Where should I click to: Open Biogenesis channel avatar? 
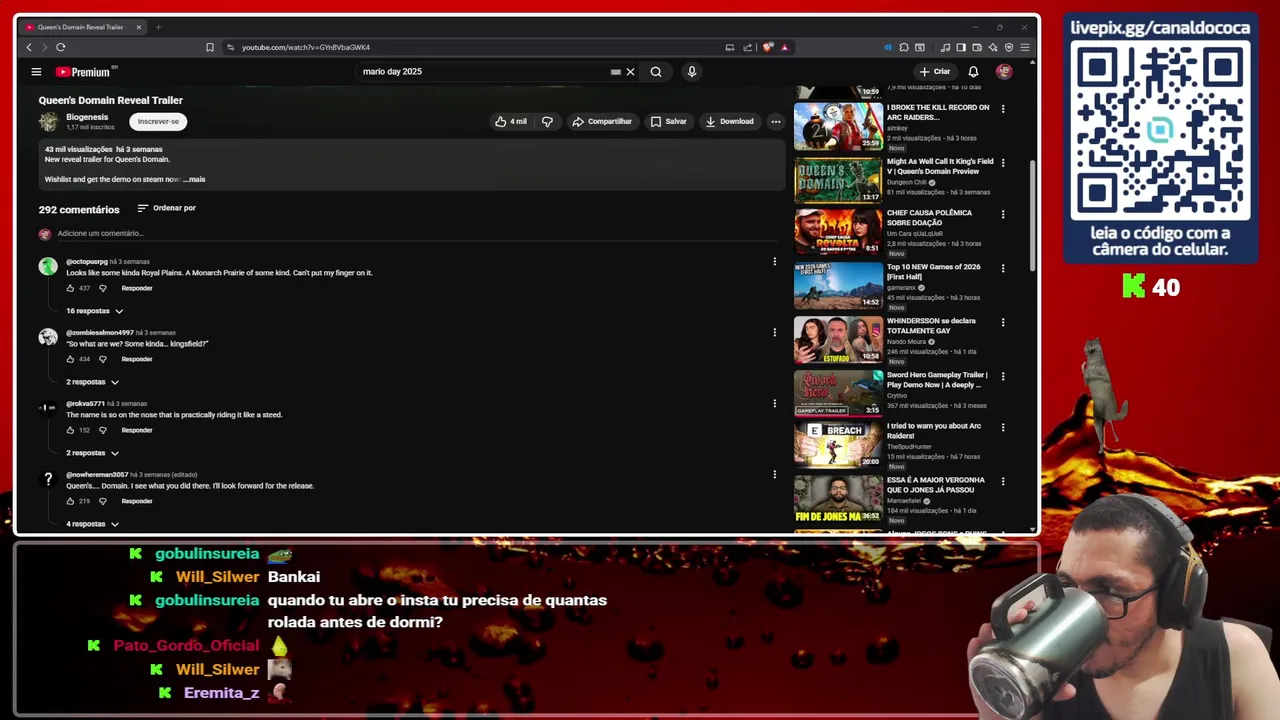48,122
